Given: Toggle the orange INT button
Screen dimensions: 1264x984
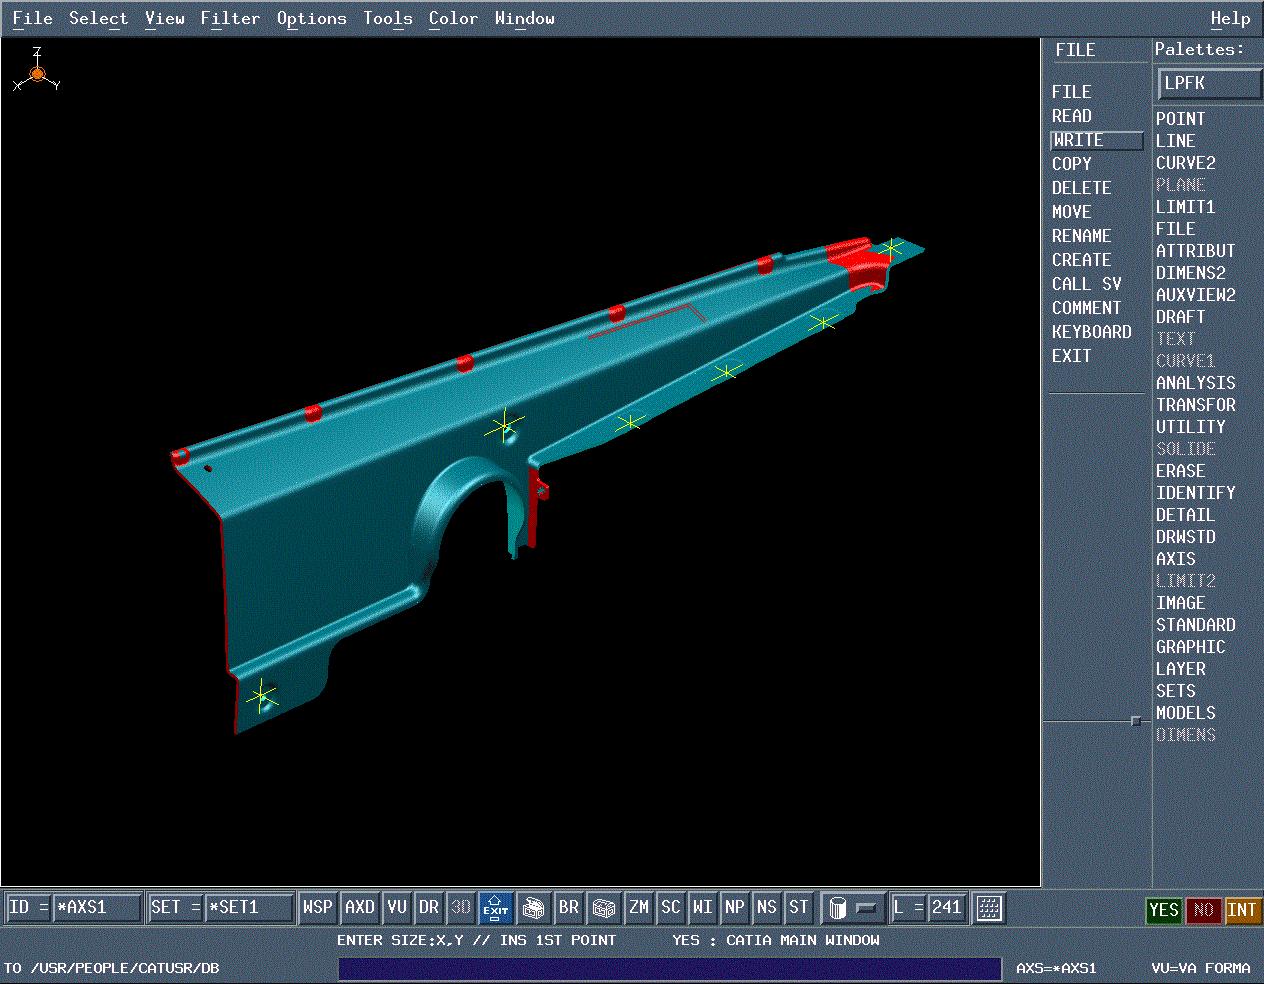Looking at the screenshot, I should click(x=1241, y=910).
